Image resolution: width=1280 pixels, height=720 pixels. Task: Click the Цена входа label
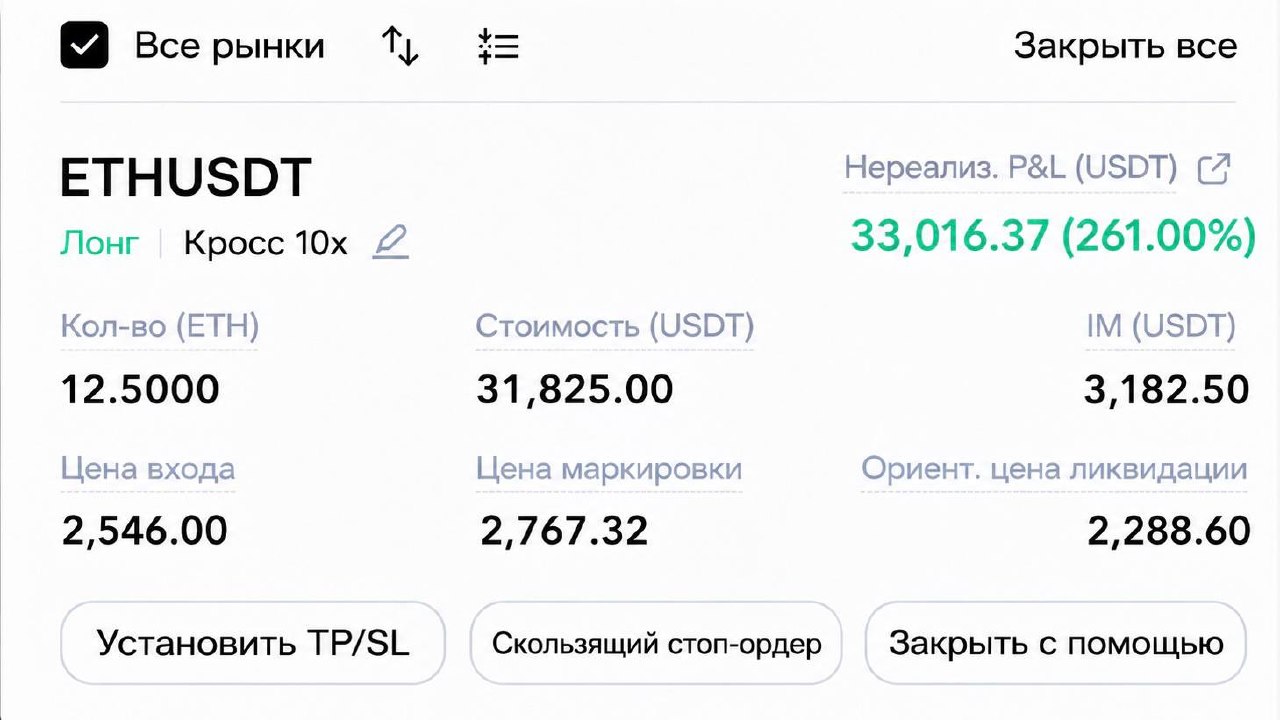[x=148, y=469]
